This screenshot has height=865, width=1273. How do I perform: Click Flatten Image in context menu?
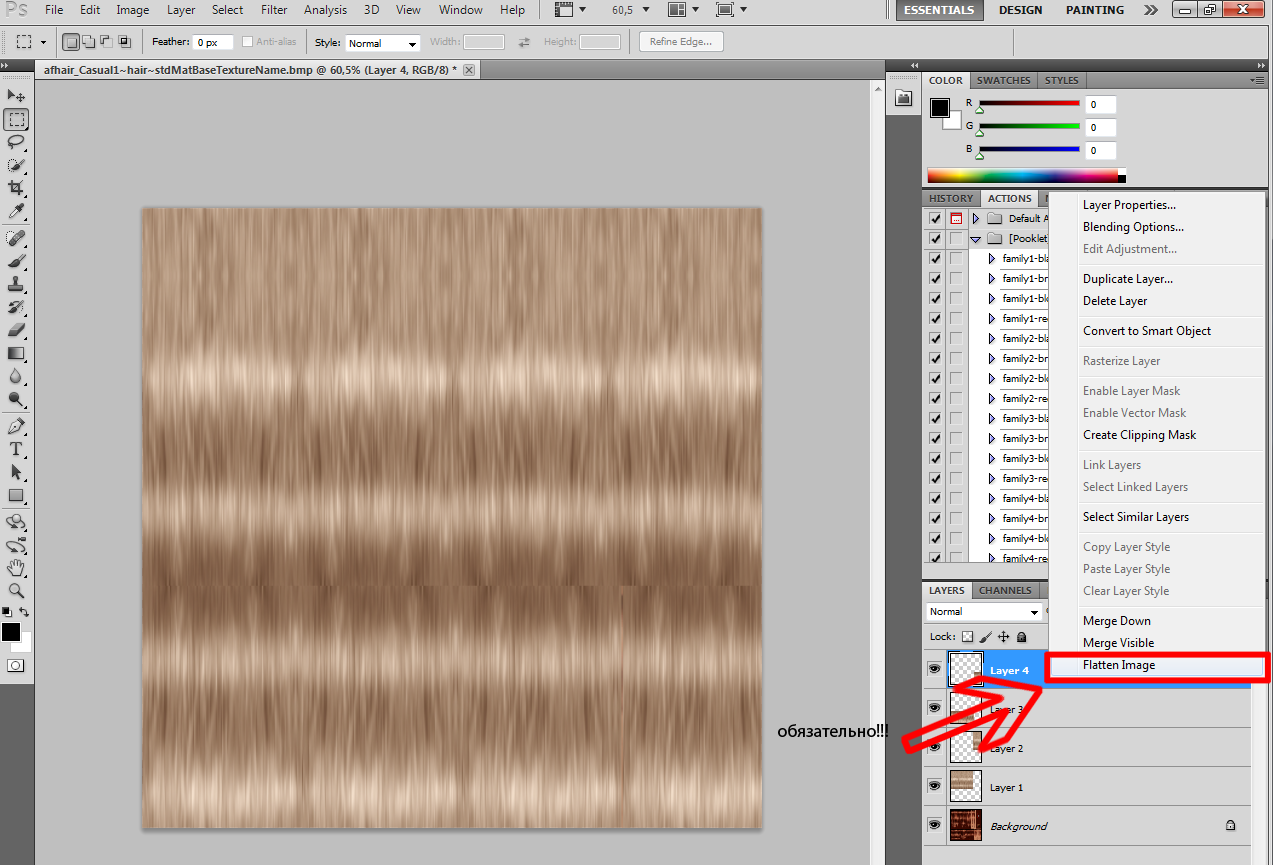tap(1118, 665)
